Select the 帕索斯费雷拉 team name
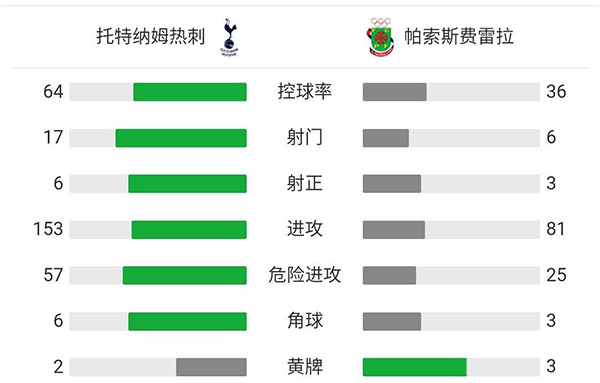This screenshot has height=383, width=600. coord(459,37)
